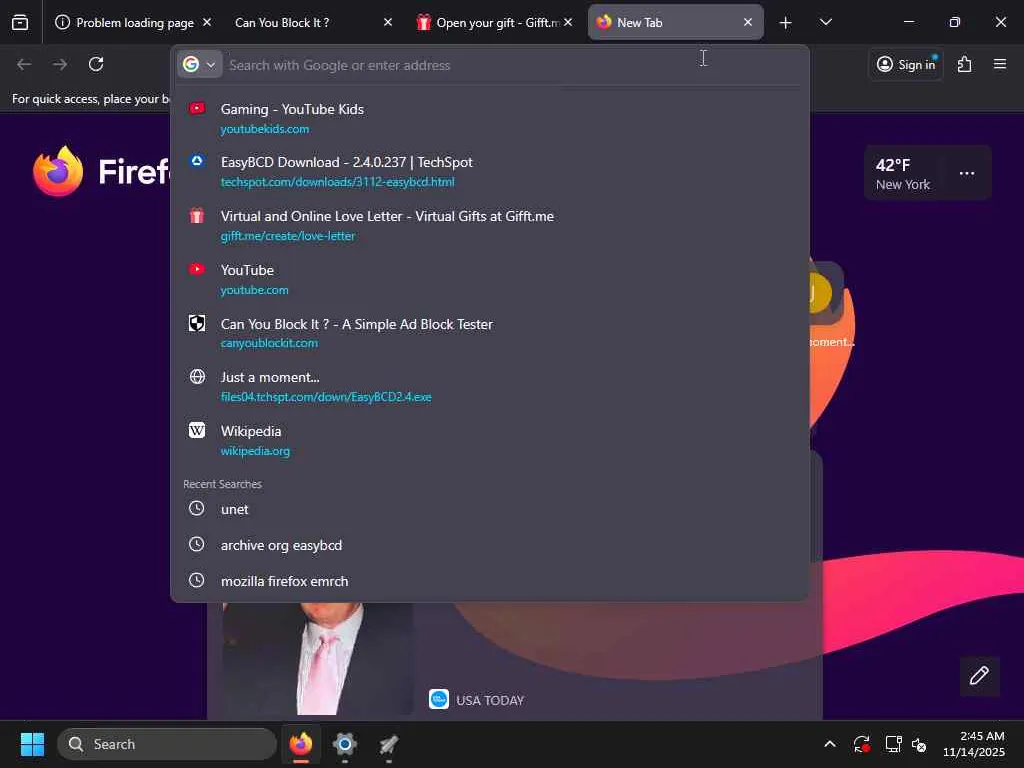
Task: Open a new tab with the plus button
Action: (x=786, y=23)
